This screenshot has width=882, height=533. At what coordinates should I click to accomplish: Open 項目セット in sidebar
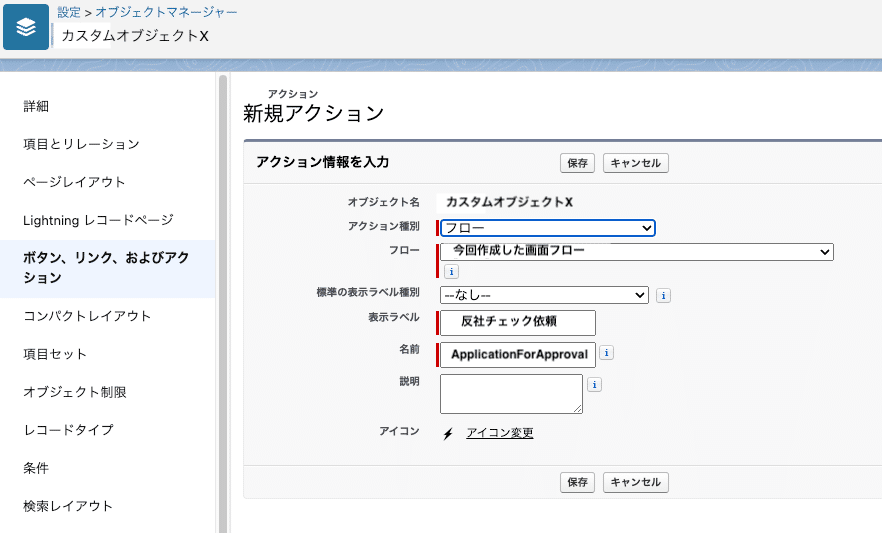pos(55,354)
